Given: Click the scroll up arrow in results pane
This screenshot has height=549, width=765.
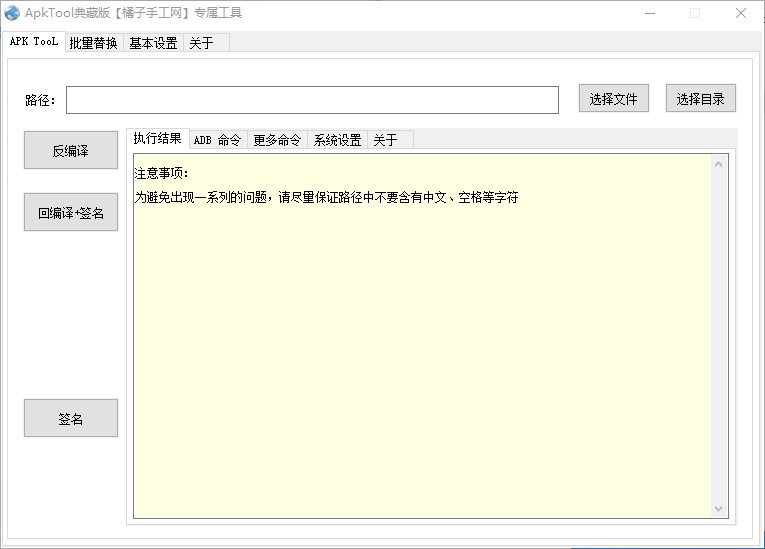Looking at the screenshot, I should (719, 165).
